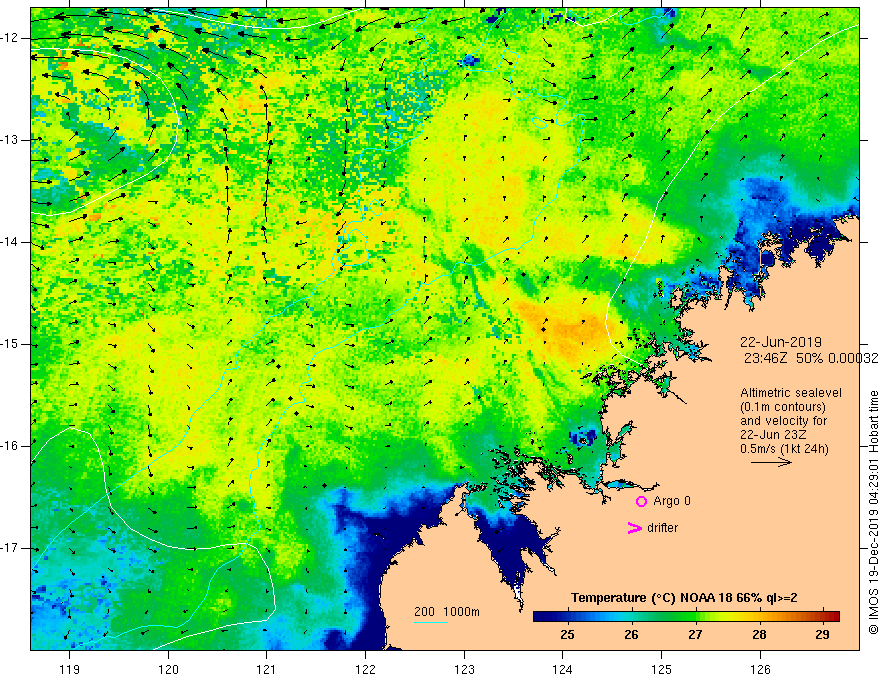
Task: Click the 'Altimetric sealevel' caption line
Action: point(791,393)
